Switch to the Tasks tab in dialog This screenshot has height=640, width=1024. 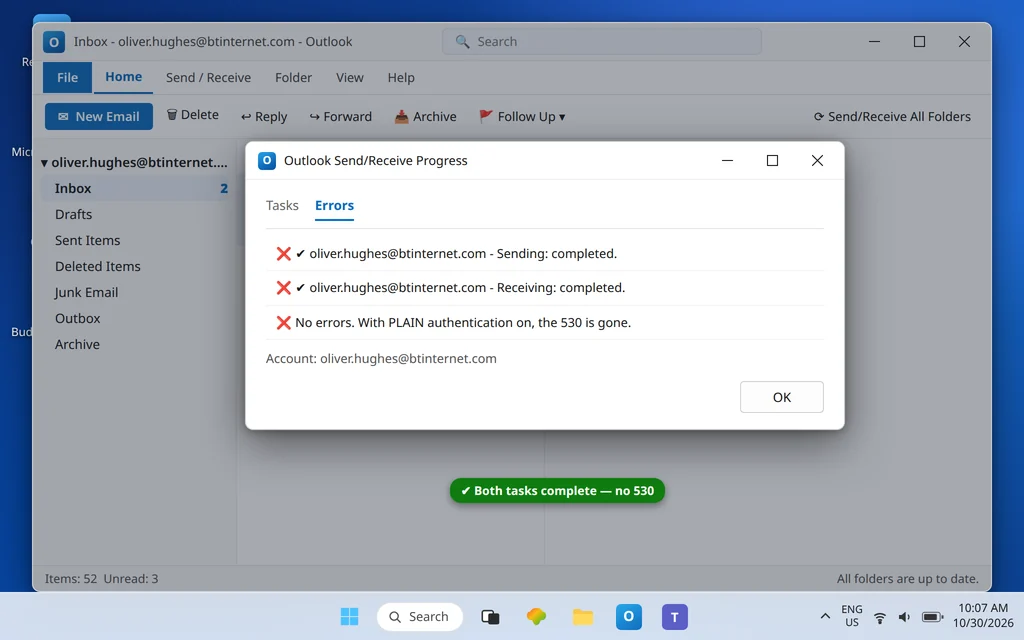click(x=282, y=205)
